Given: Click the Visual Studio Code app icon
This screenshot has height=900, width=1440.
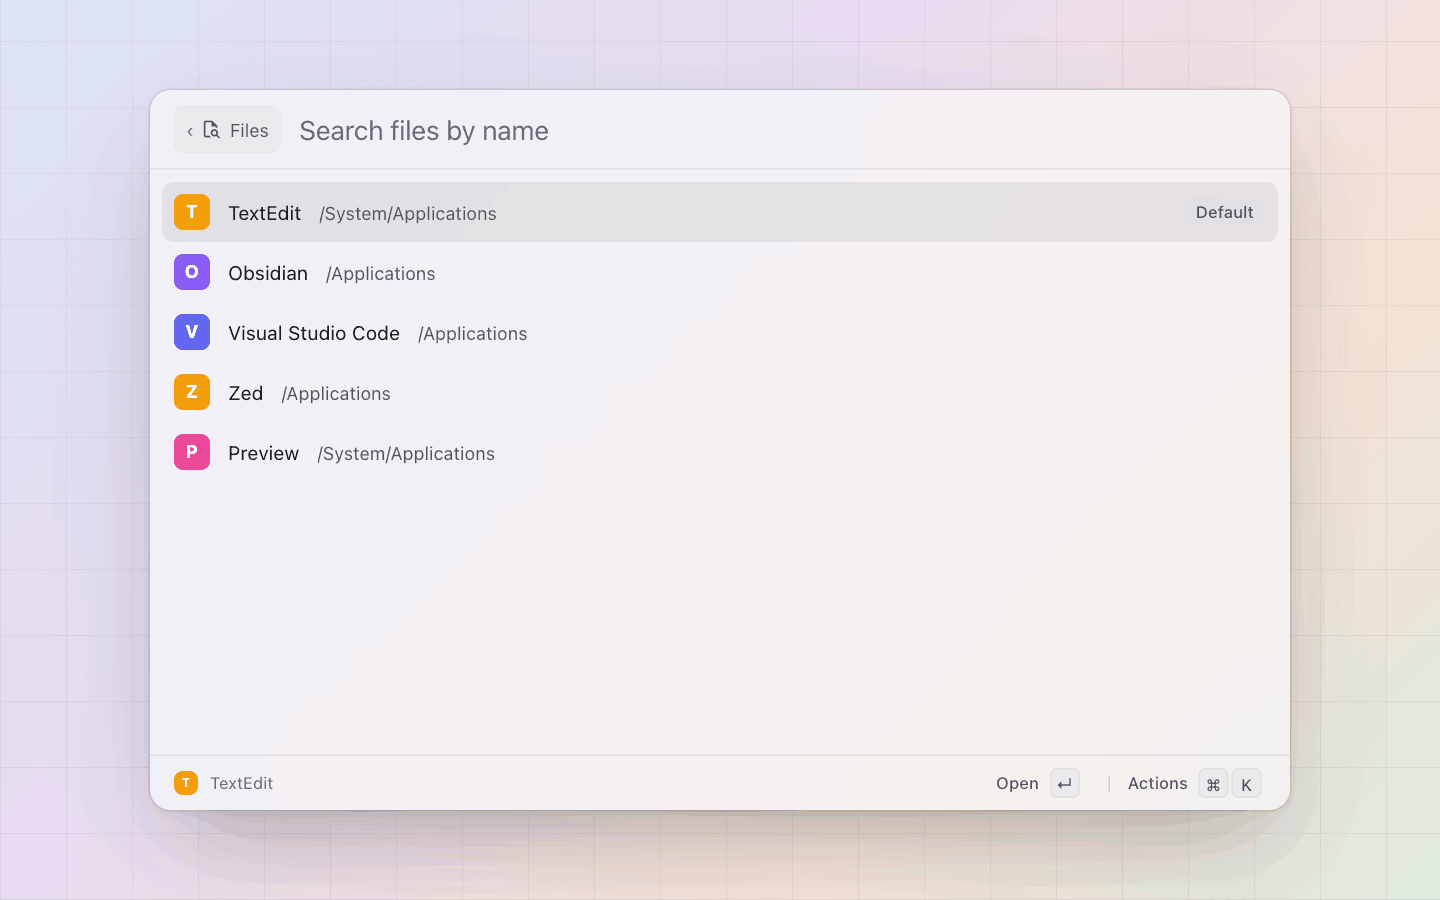Looking at the screenshot, I should 192,332.
